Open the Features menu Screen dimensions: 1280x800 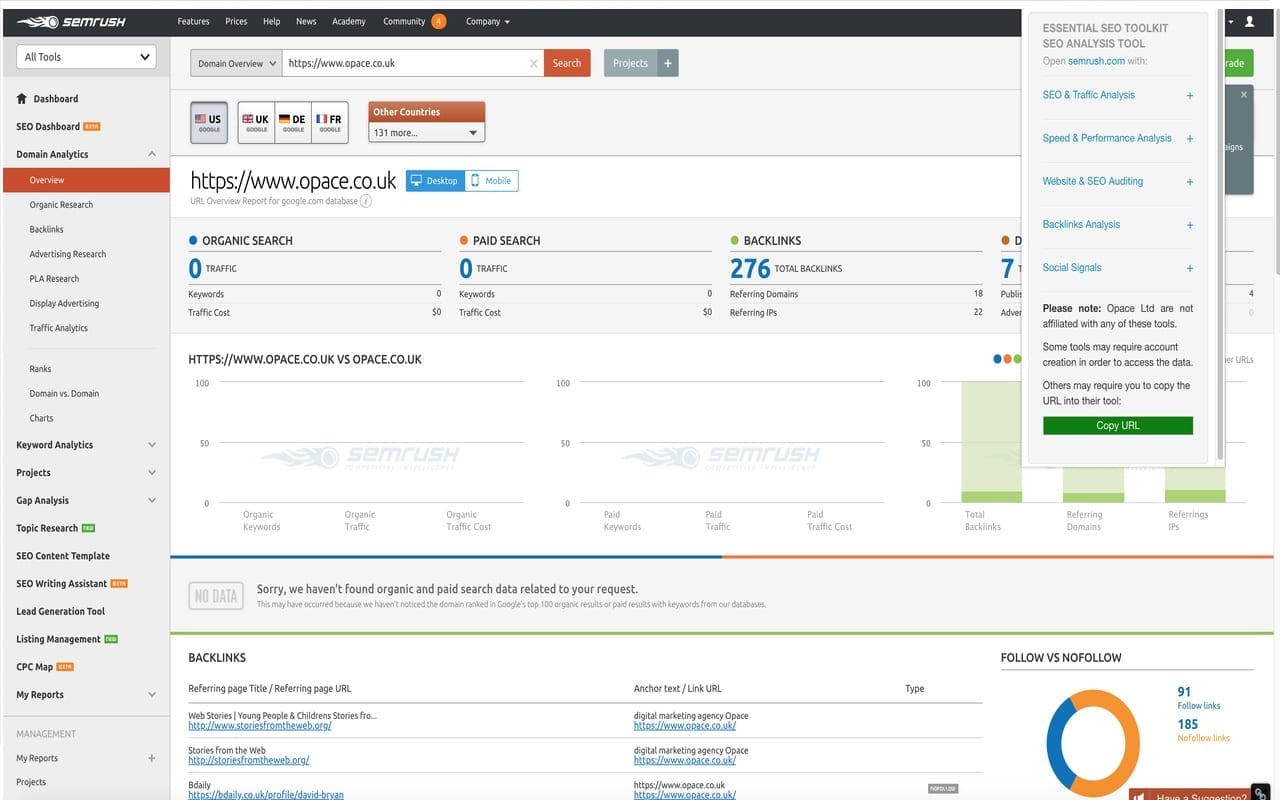pos(193,20)
